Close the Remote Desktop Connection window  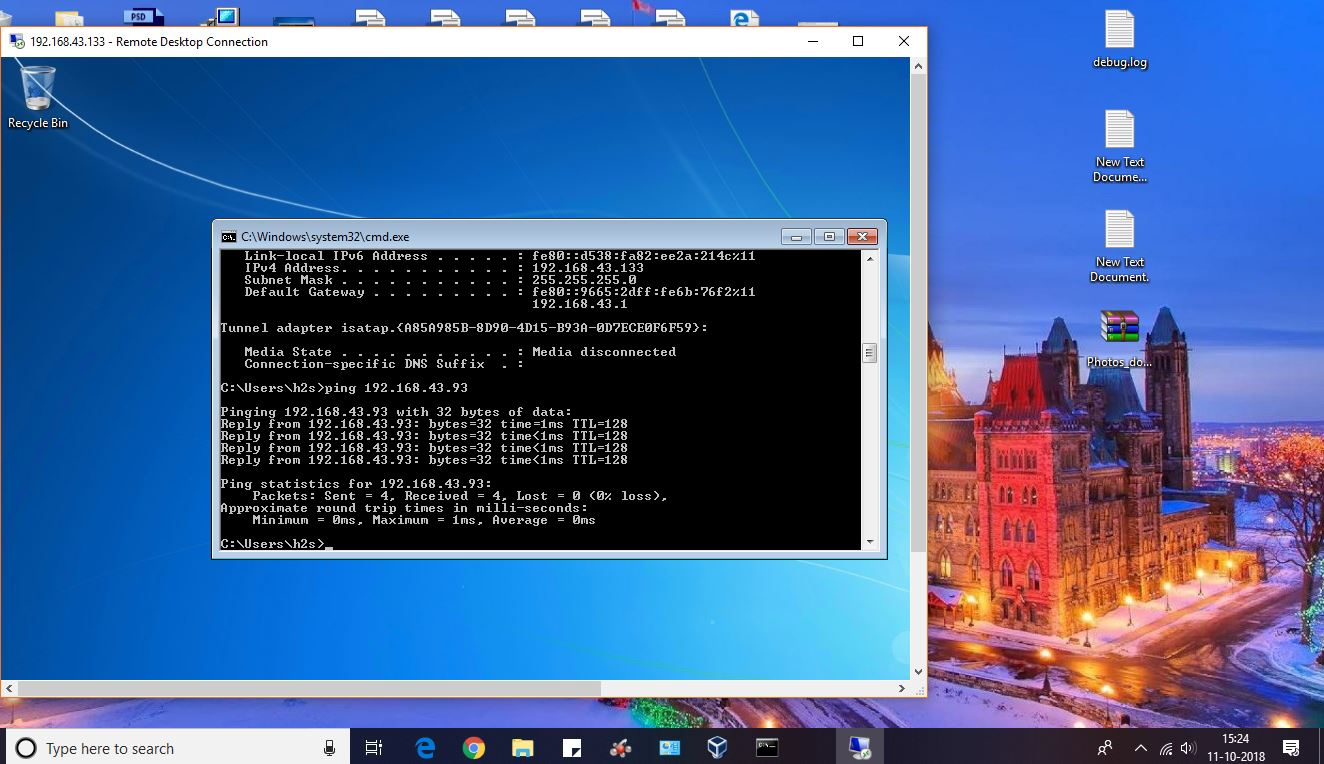click(904, 42)
